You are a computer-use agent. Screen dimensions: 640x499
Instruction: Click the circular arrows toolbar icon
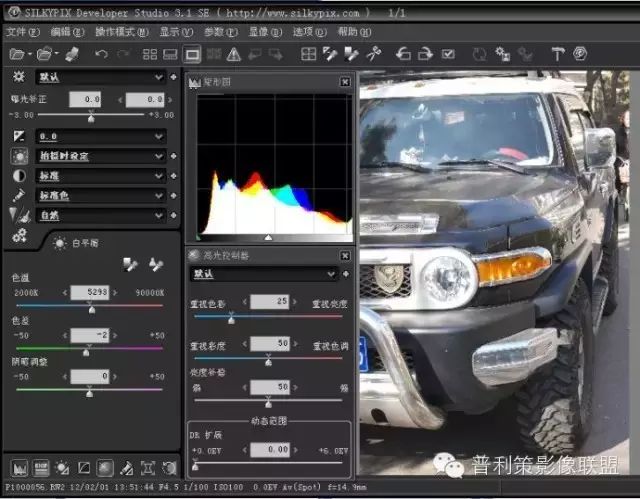[480, 54]
